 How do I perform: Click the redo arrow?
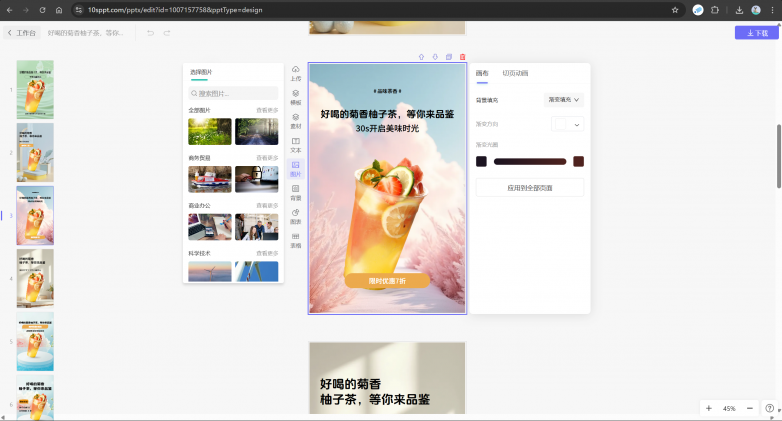click(x=167, y=33)
